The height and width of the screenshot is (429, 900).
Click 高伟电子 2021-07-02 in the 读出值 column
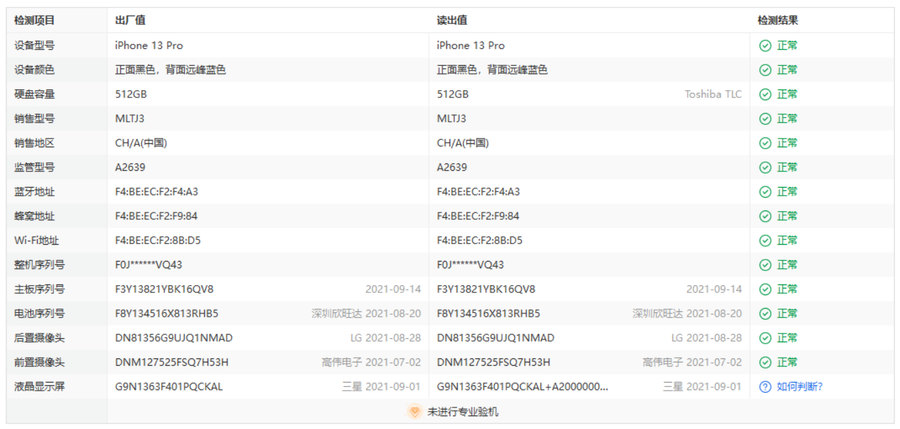[692, 362]
